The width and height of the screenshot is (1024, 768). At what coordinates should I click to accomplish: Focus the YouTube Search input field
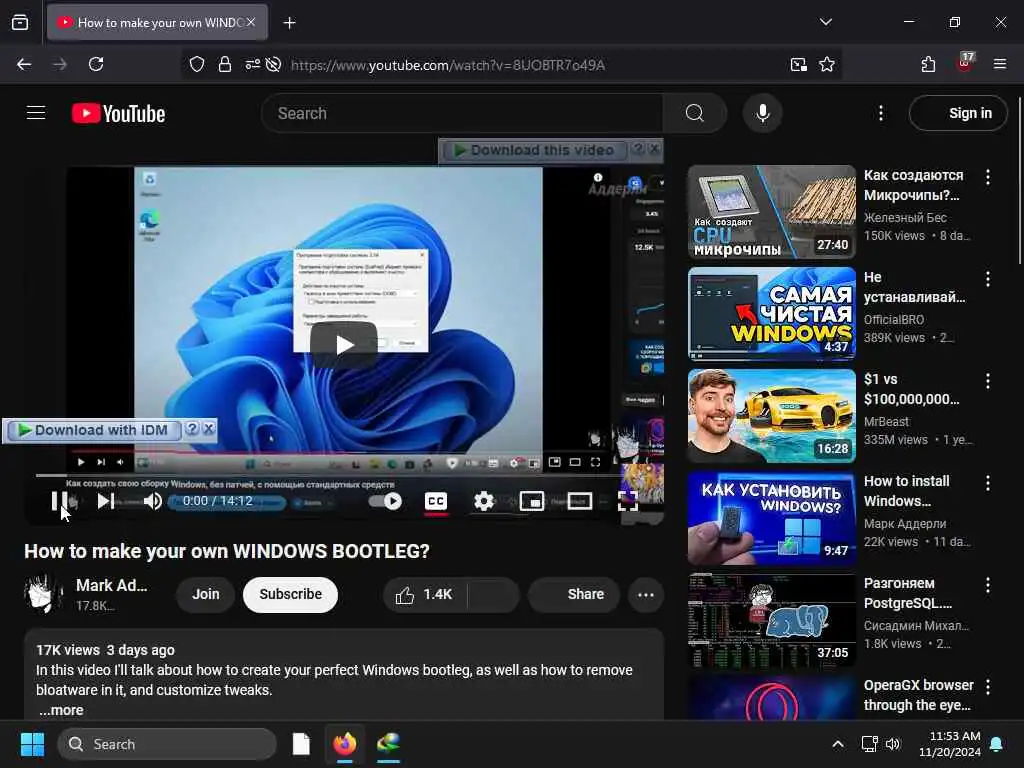point(463,113)
